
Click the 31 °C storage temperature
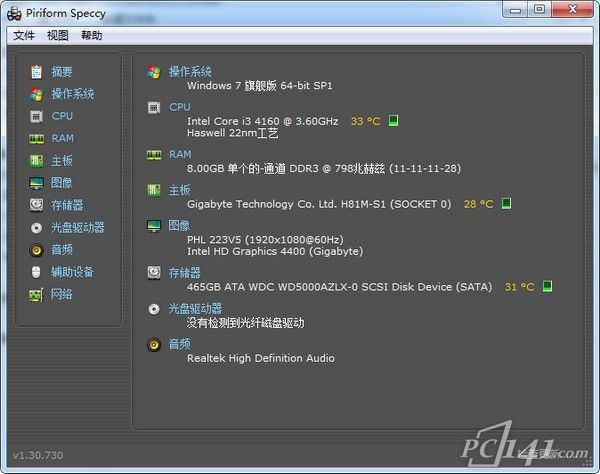tap(519, 287)
